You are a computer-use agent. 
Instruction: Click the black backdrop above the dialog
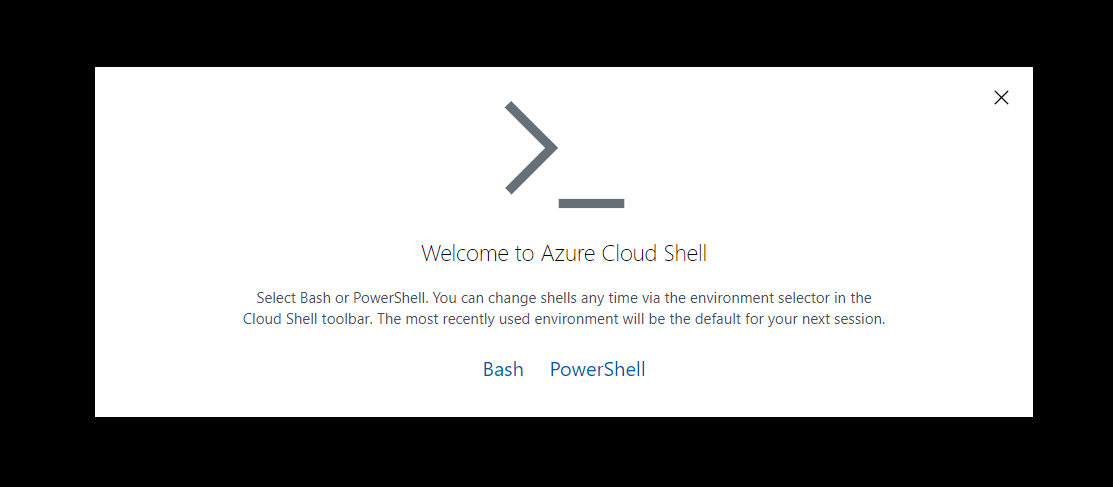556,32
